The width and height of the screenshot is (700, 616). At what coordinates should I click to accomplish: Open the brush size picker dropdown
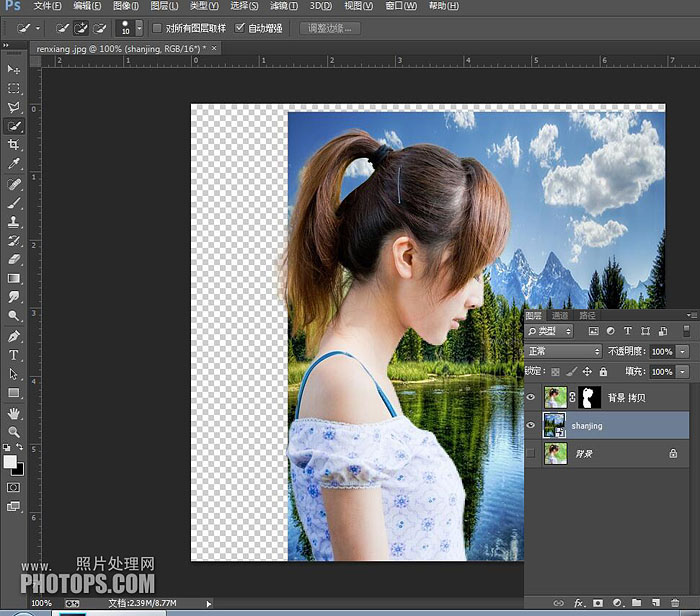pyautogui.click(x=139, y=28)
